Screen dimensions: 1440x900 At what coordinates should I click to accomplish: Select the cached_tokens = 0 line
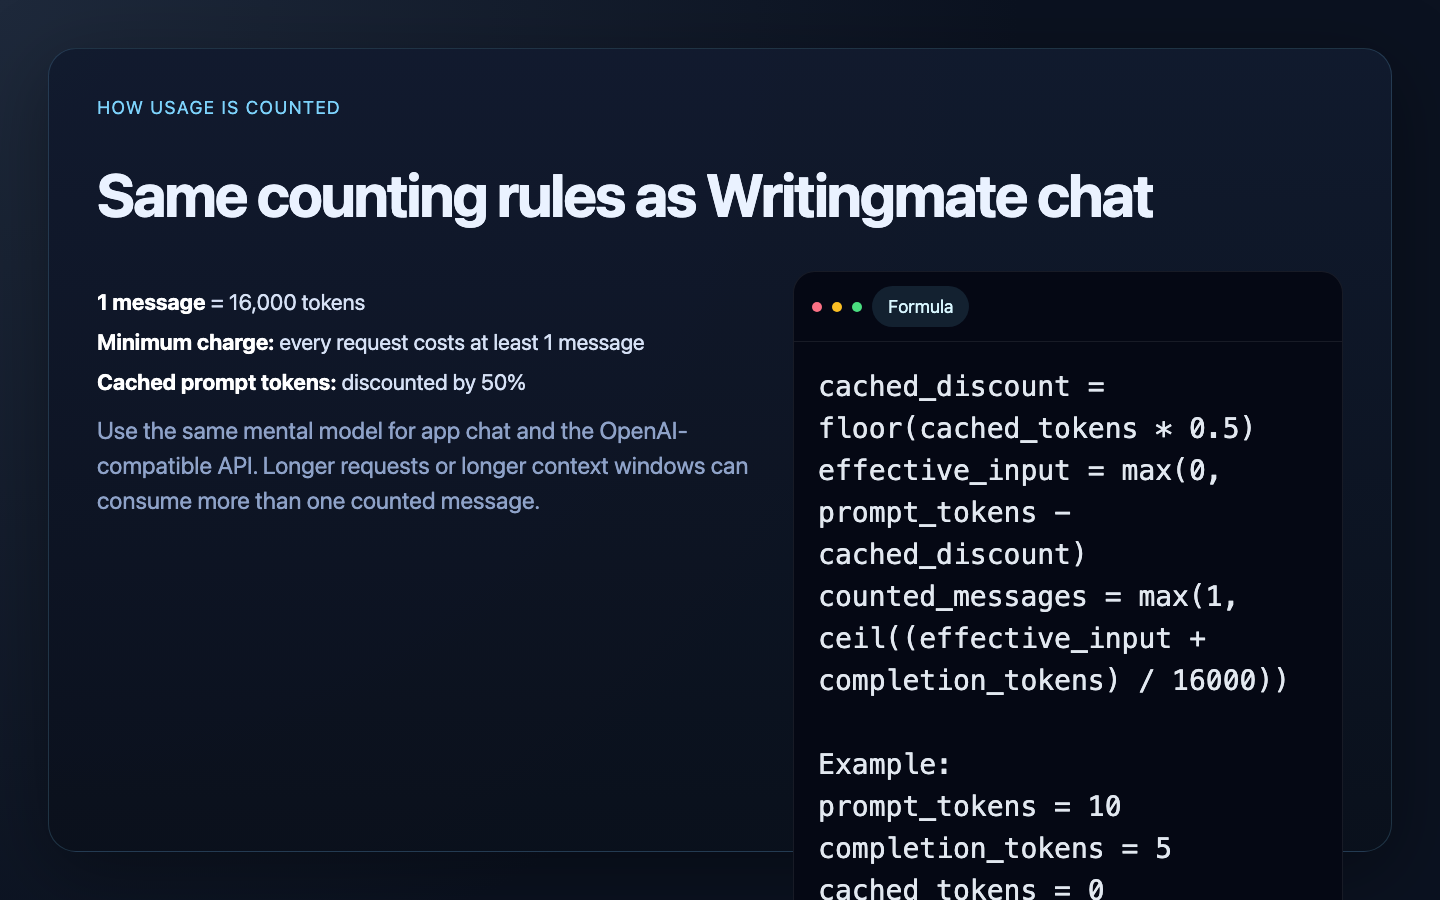click(x=961, y=886)
